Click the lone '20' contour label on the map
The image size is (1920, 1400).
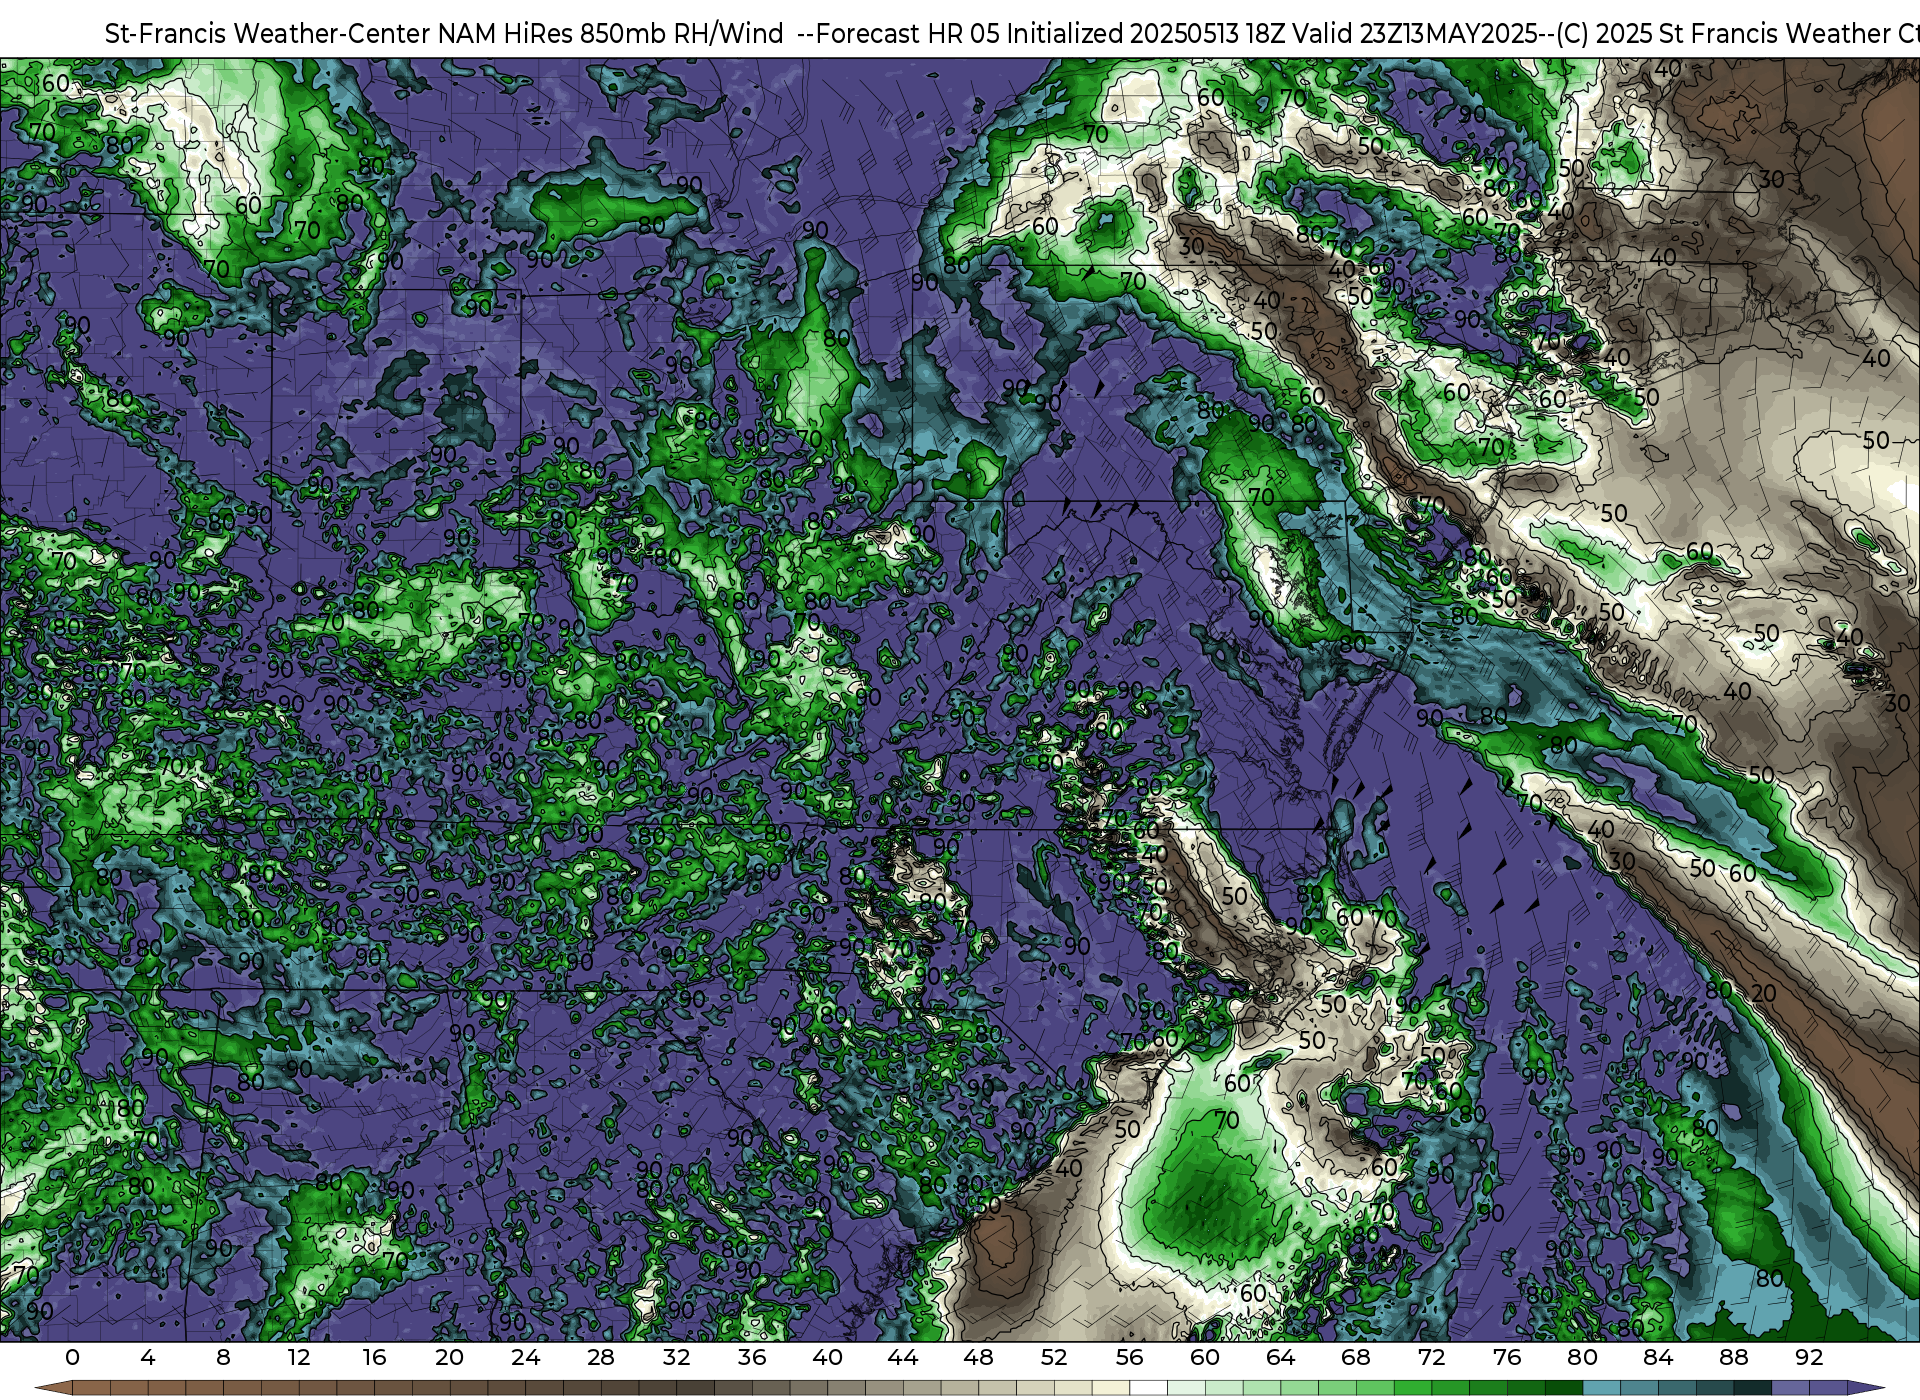(x=1764, y=993)
